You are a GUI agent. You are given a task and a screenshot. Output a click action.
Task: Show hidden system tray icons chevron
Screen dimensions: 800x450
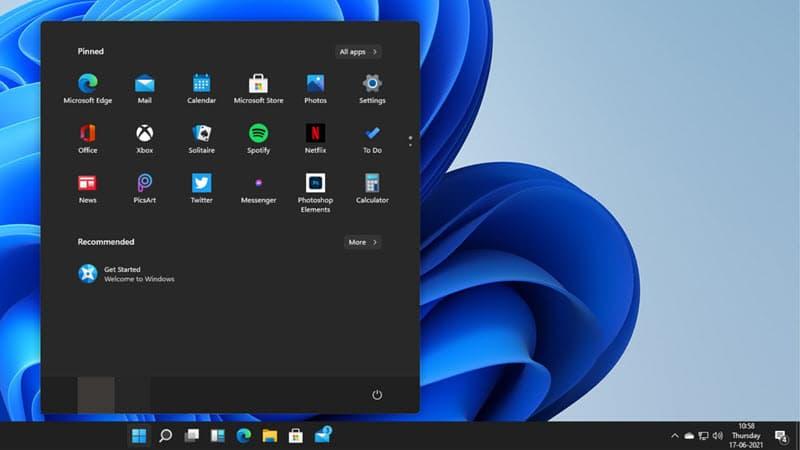coord(675,436)
